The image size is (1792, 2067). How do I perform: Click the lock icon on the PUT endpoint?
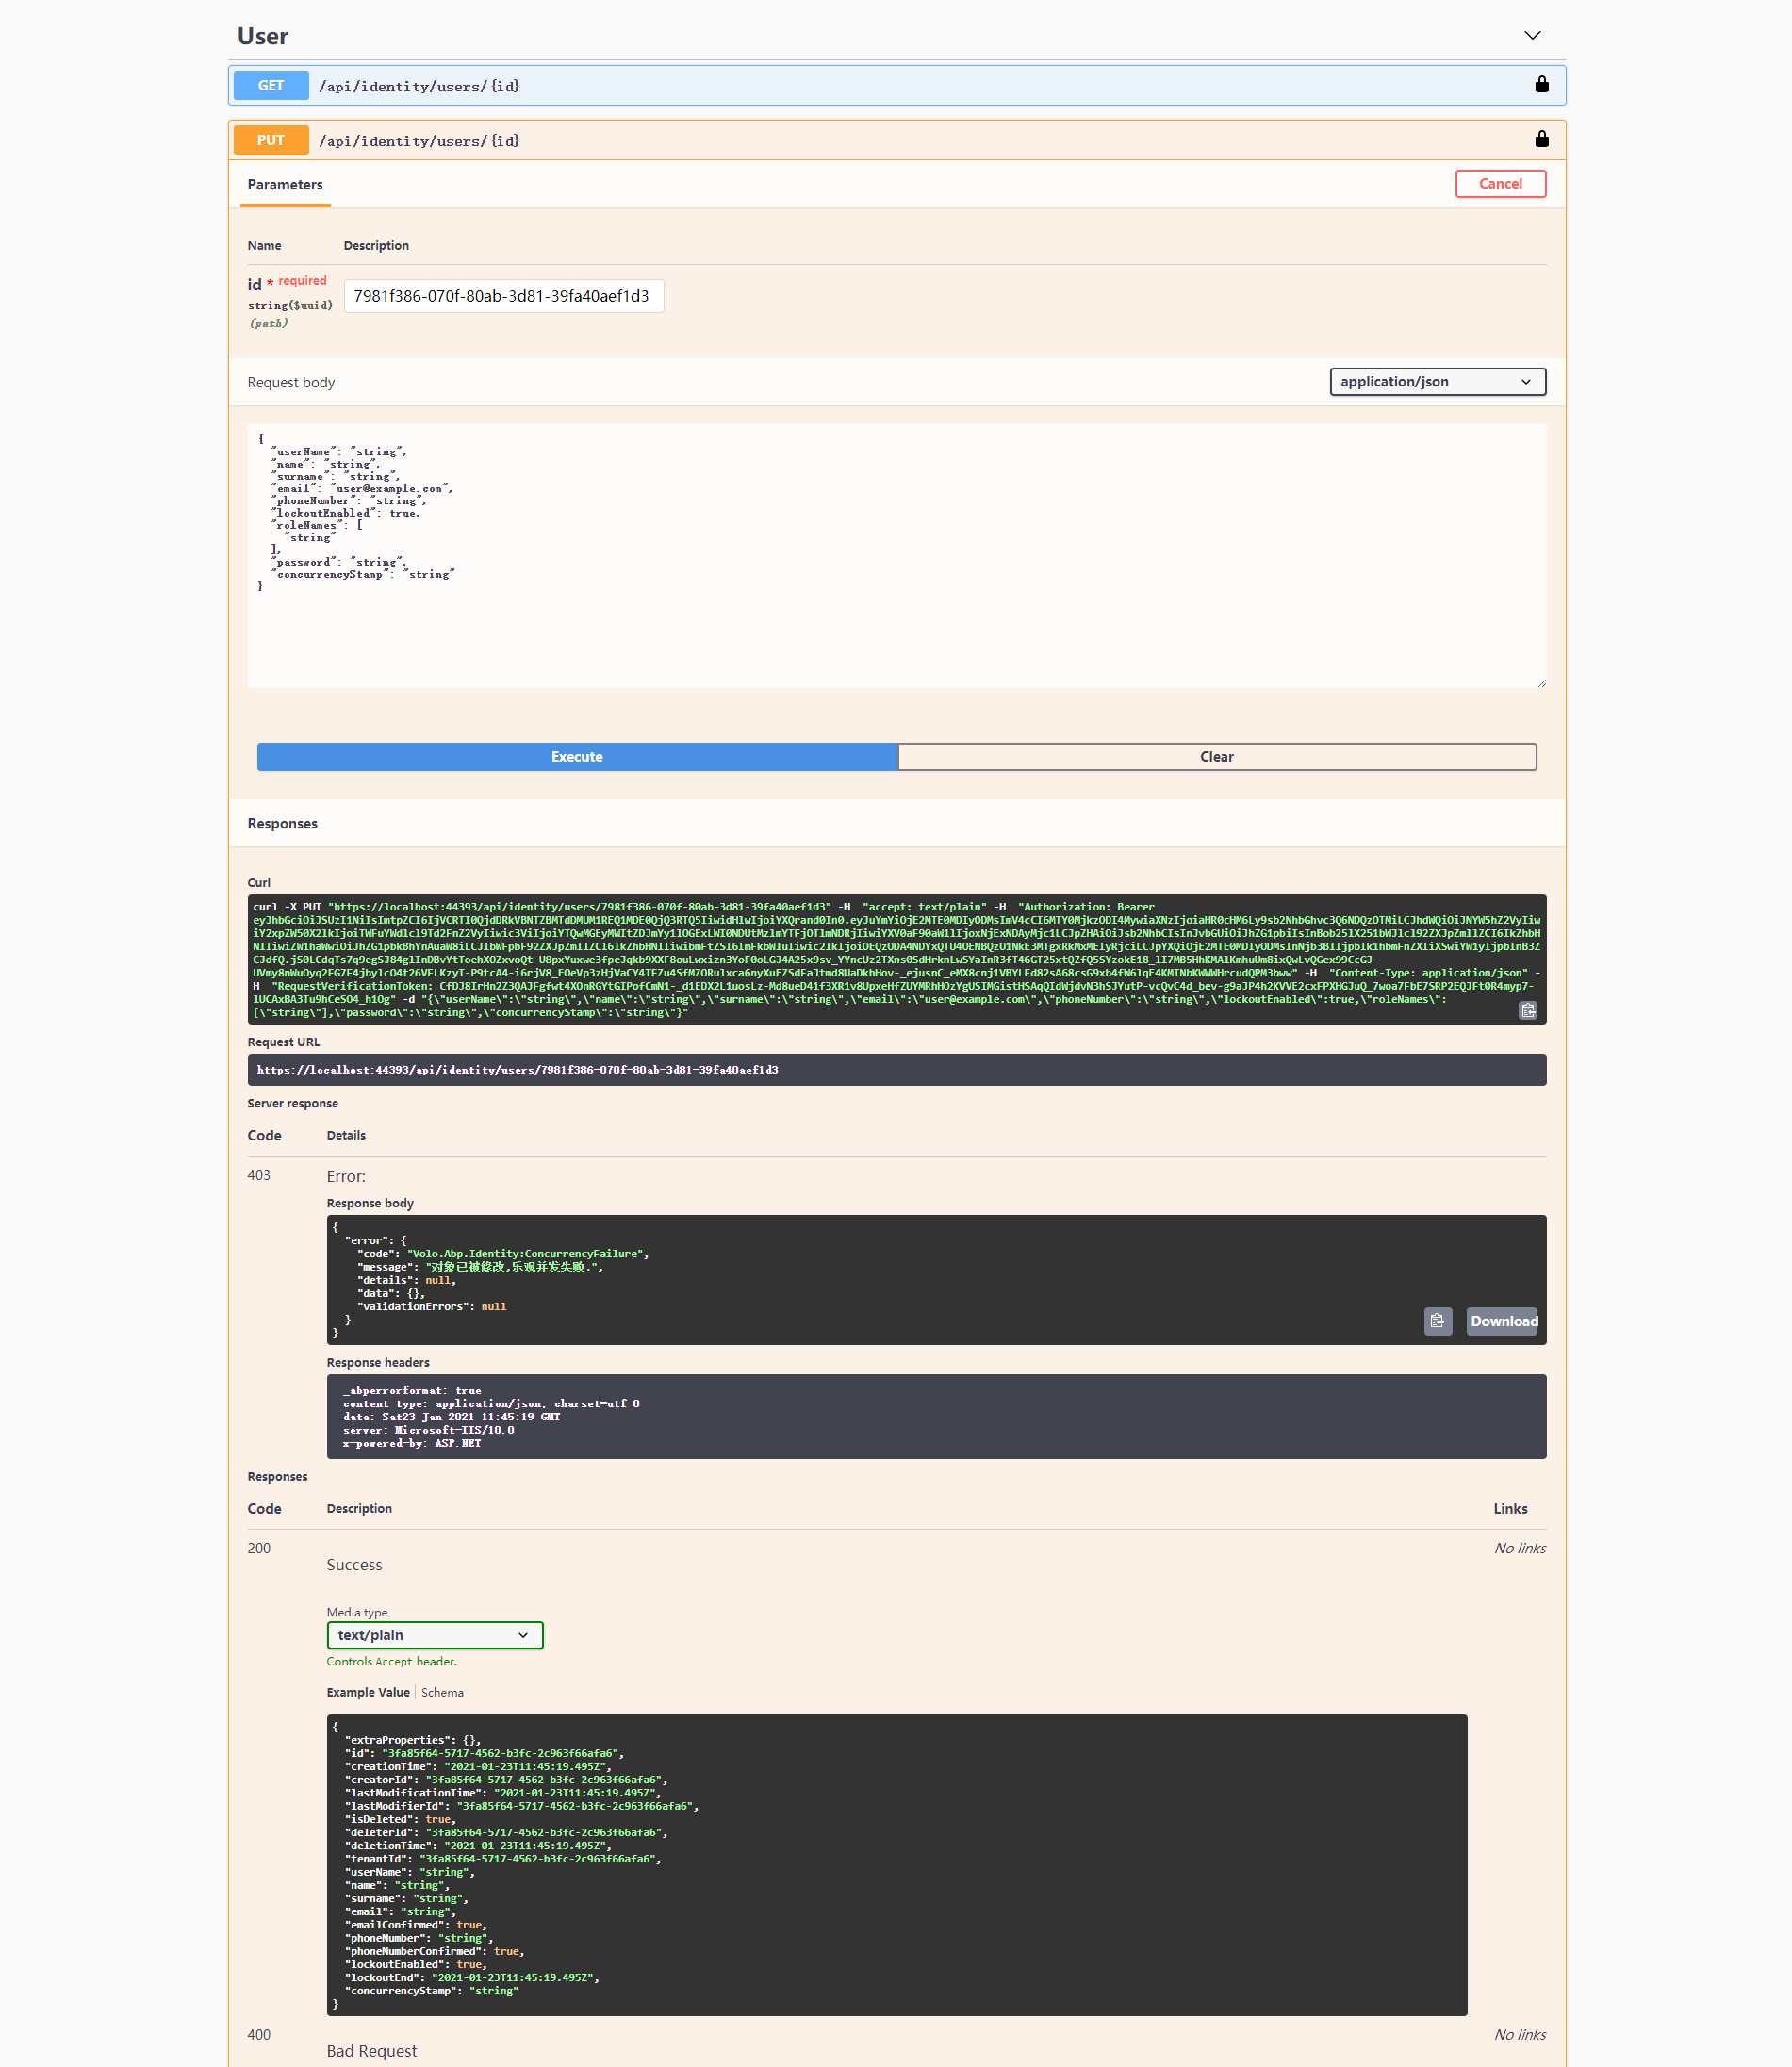[x=1541, y=139]
